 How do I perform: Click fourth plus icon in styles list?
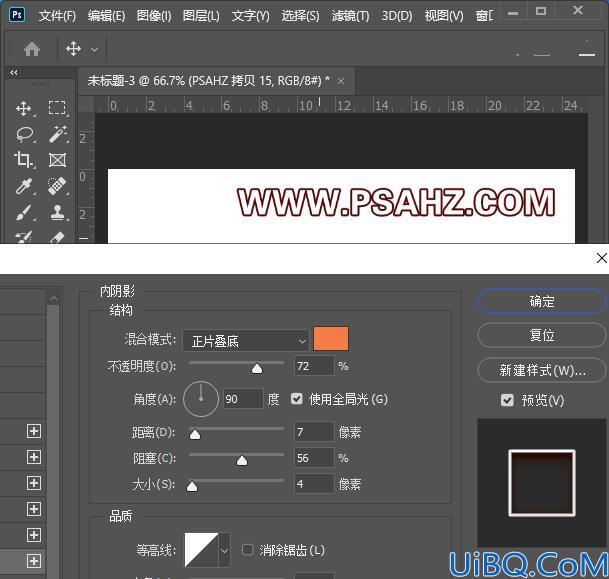point(34,509)
